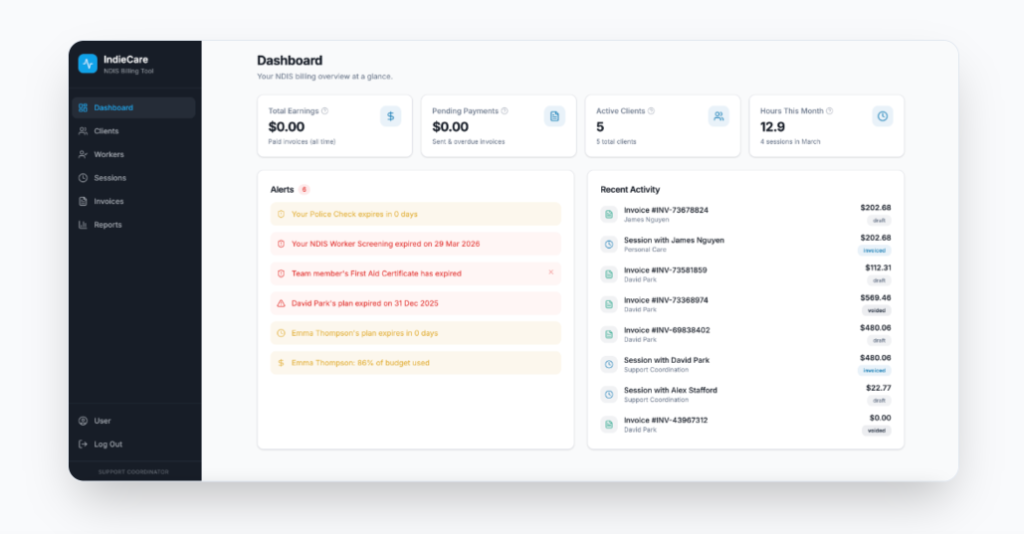Open David Park's plan expired alert

click(x=415, y=304)
